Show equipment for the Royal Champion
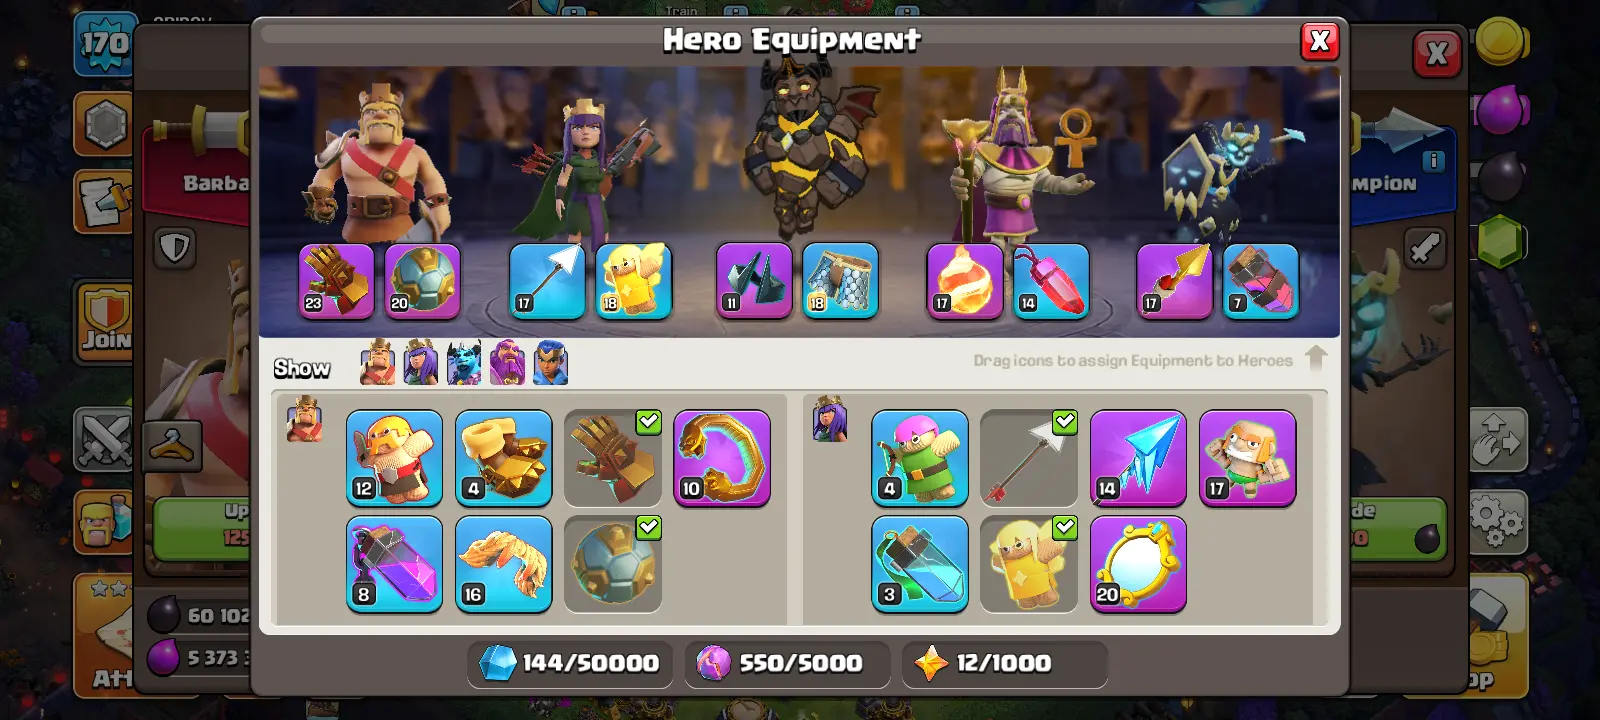Screen dimensions: 1600x720 click(551, 362)
